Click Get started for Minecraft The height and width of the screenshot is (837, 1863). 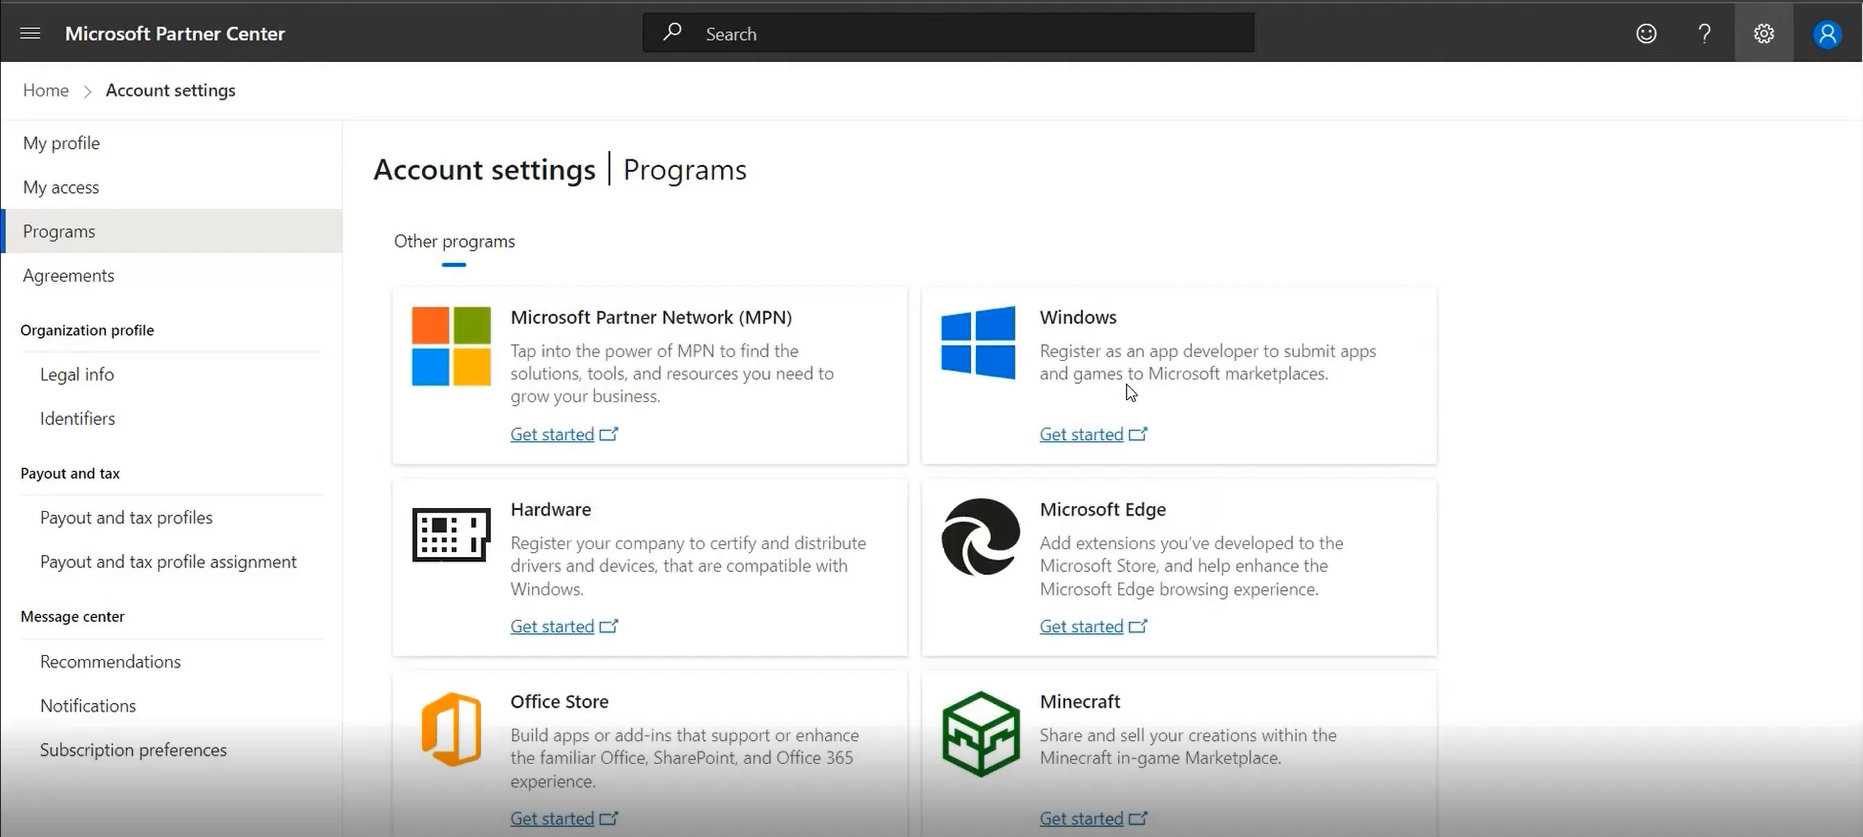click(1081, 818)
